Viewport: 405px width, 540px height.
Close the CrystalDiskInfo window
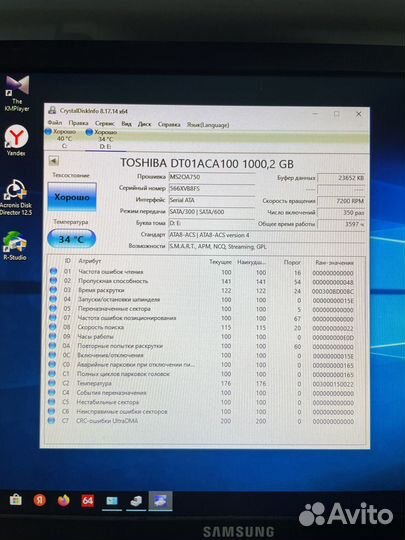[x=359, y=114]
